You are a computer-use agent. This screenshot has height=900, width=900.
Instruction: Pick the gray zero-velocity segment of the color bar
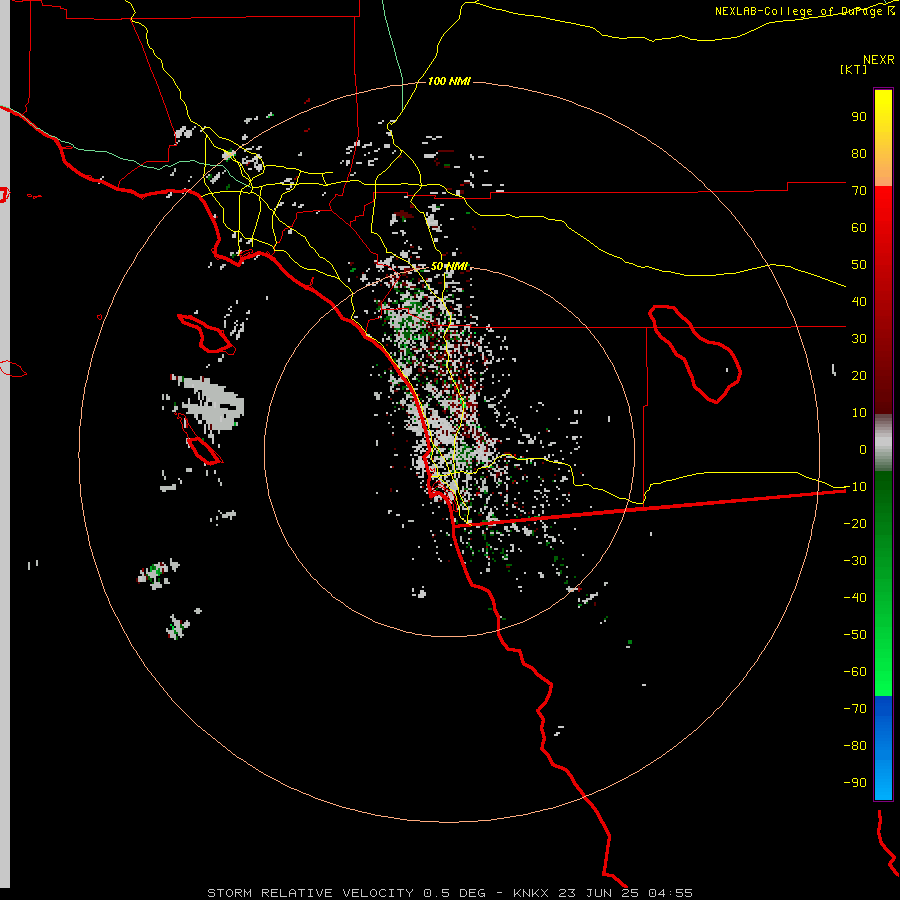(883, 443)
